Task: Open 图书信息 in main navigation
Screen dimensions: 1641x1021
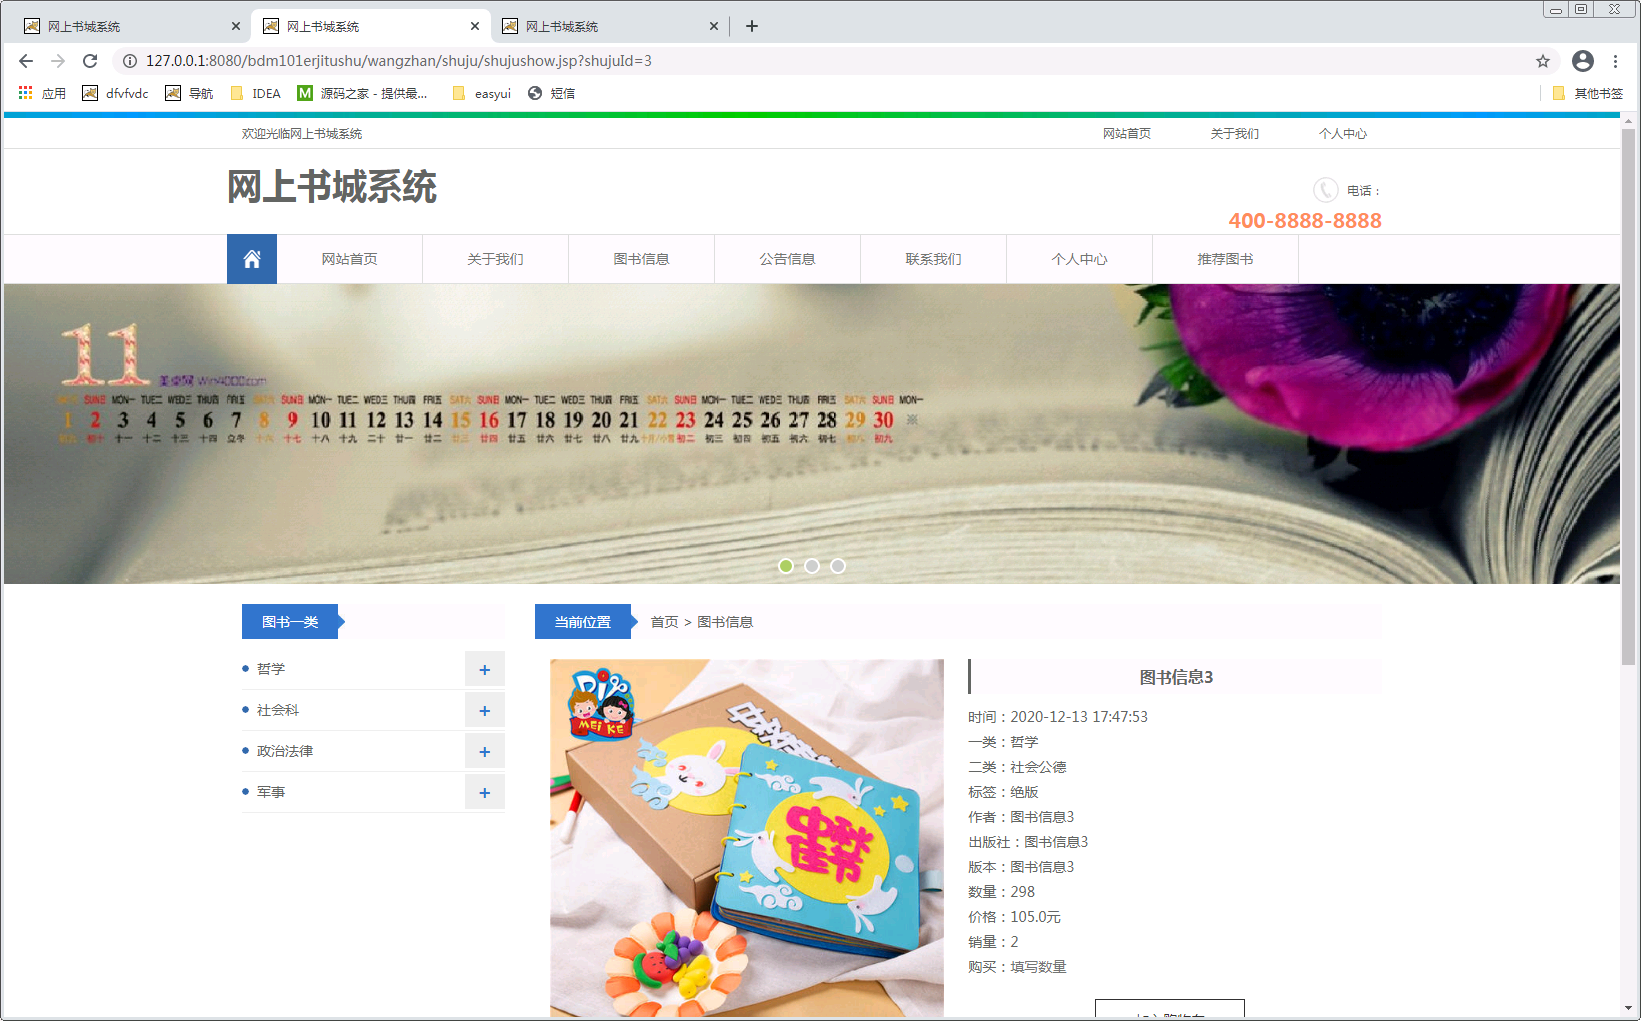Action: pyautogui.click(x=642, y=259)
